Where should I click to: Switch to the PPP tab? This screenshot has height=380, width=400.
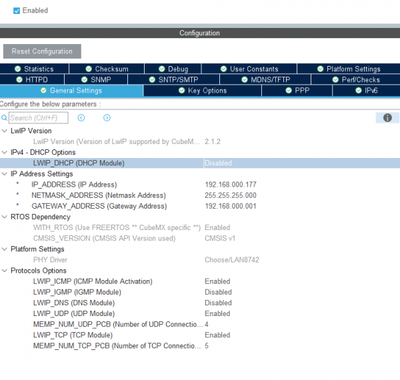tap(297, 91)
